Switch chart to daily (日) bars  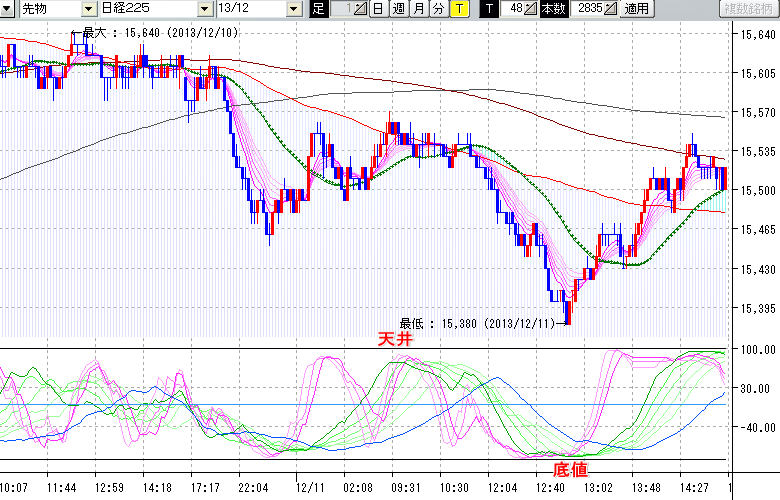click(x=377, y=9)
